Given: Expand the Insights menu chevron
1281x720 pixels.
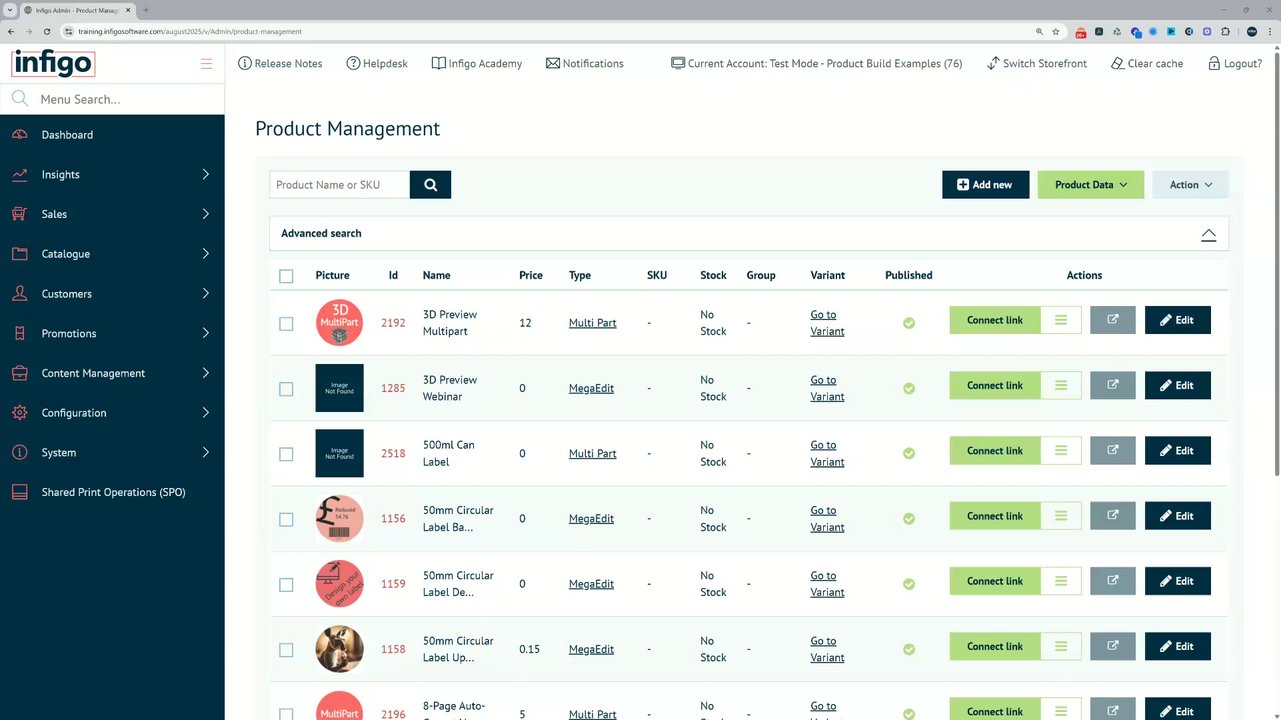Looking at the screenshot, I should point(206,174).
